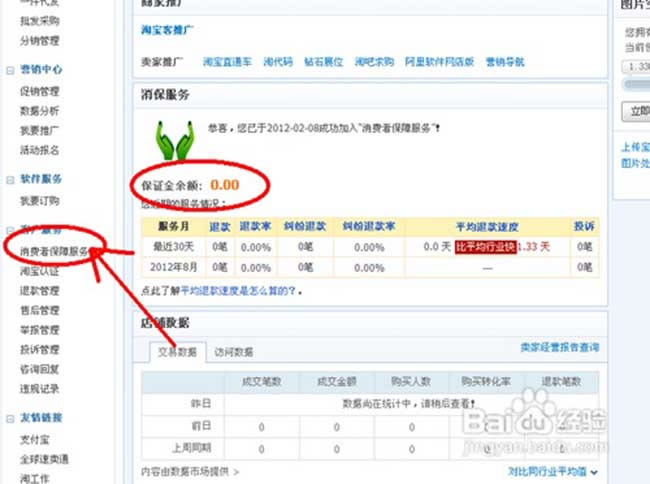Open 退款管理 in the sidebar

(40, 290)
